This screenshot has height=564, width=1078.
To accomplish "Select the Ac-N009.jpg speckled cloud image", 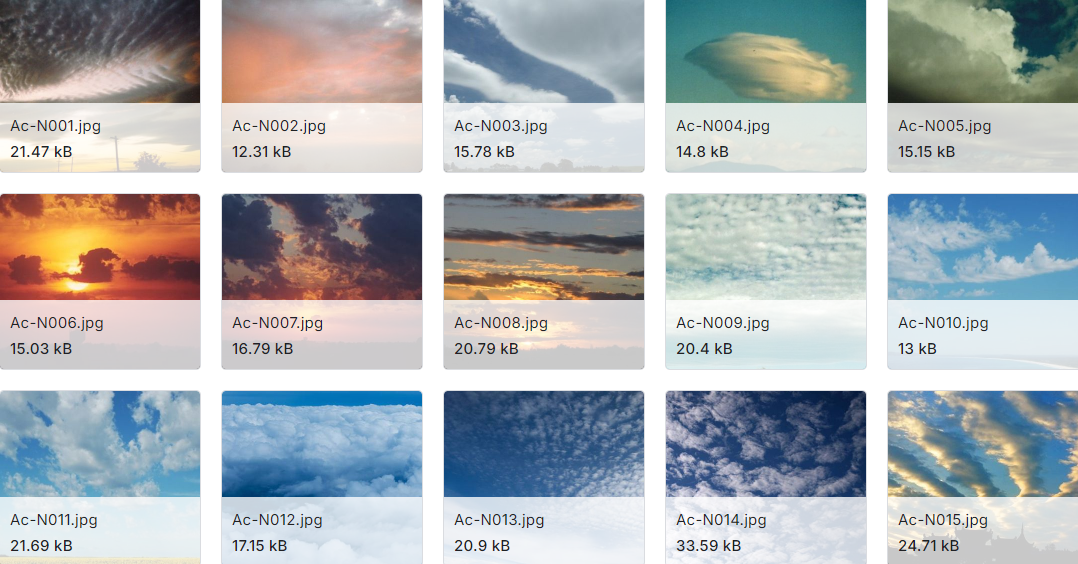I will point(766,247).
